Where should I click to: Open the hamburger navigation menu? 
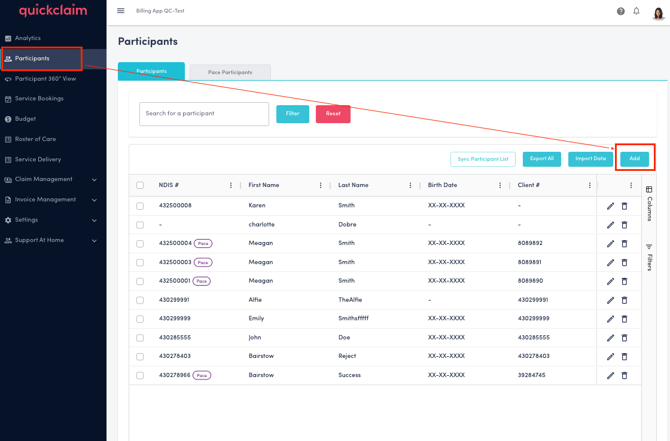tap(121, 11)
